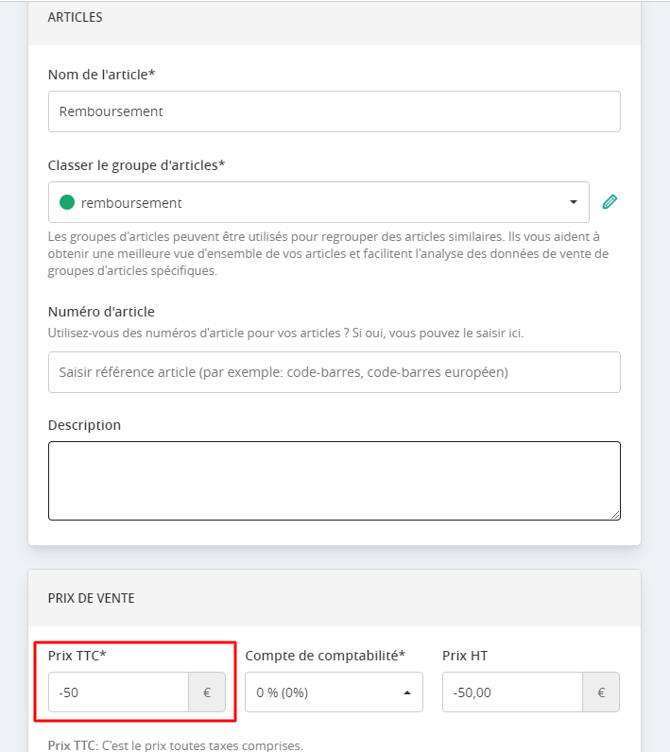Screen dimensions: 670x752
Task: Open the Compte de comptabilité dropdown
Action: tap(334, 692)
